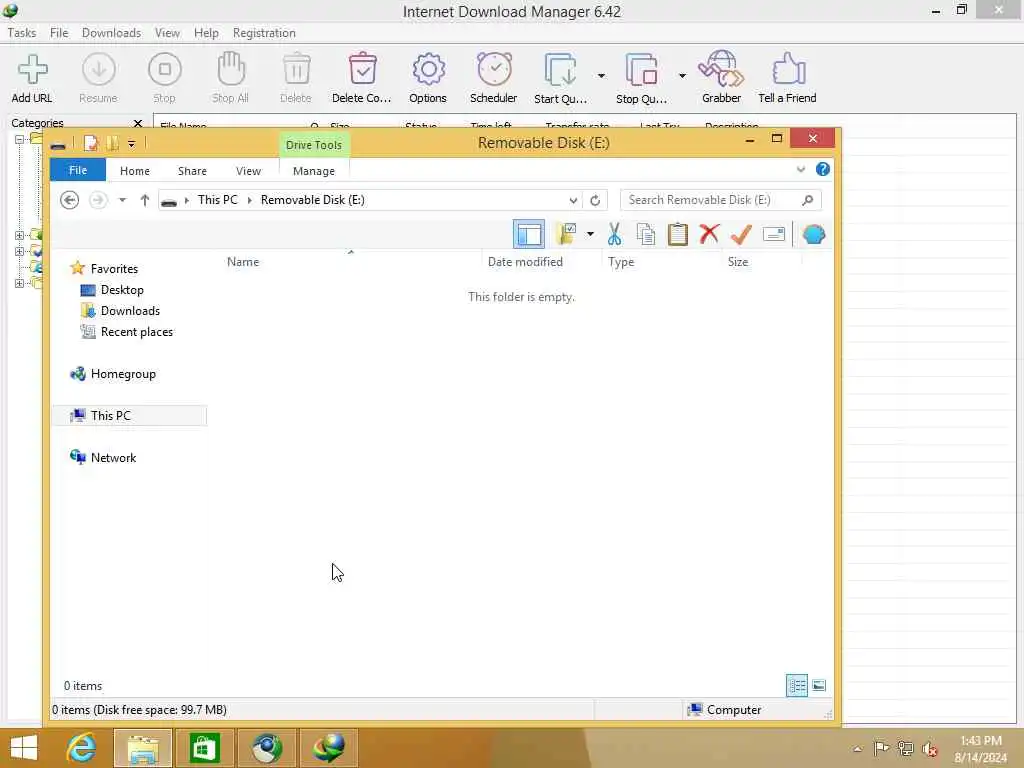1024x768 pixels.
Task: Open Internet Explorer from the taskbar
Action: pyautogui.click(x=81, y=748)
